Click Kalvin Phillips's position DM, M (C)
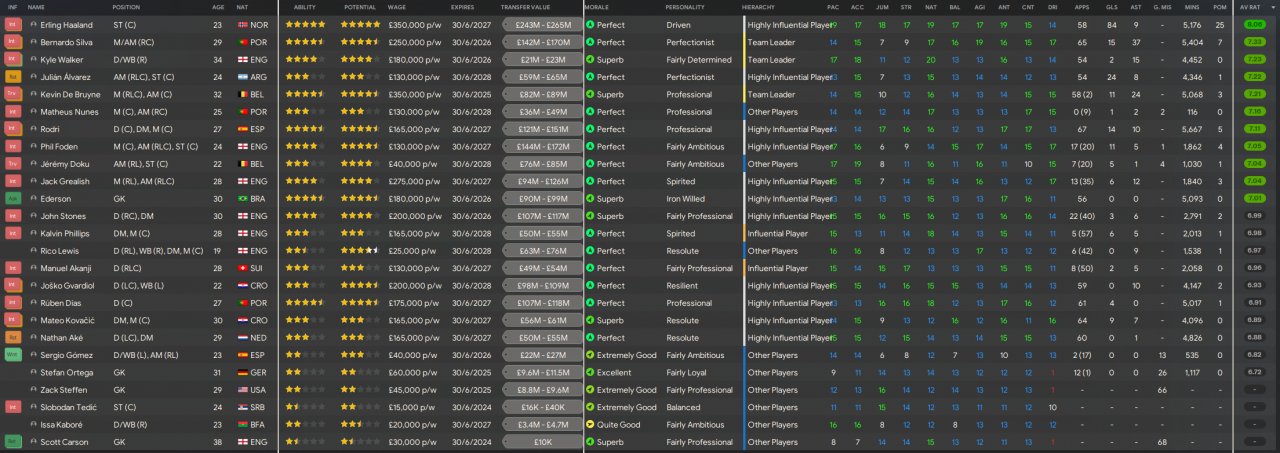The height and width of the screenshot is (453, 1280). point(133,233)
